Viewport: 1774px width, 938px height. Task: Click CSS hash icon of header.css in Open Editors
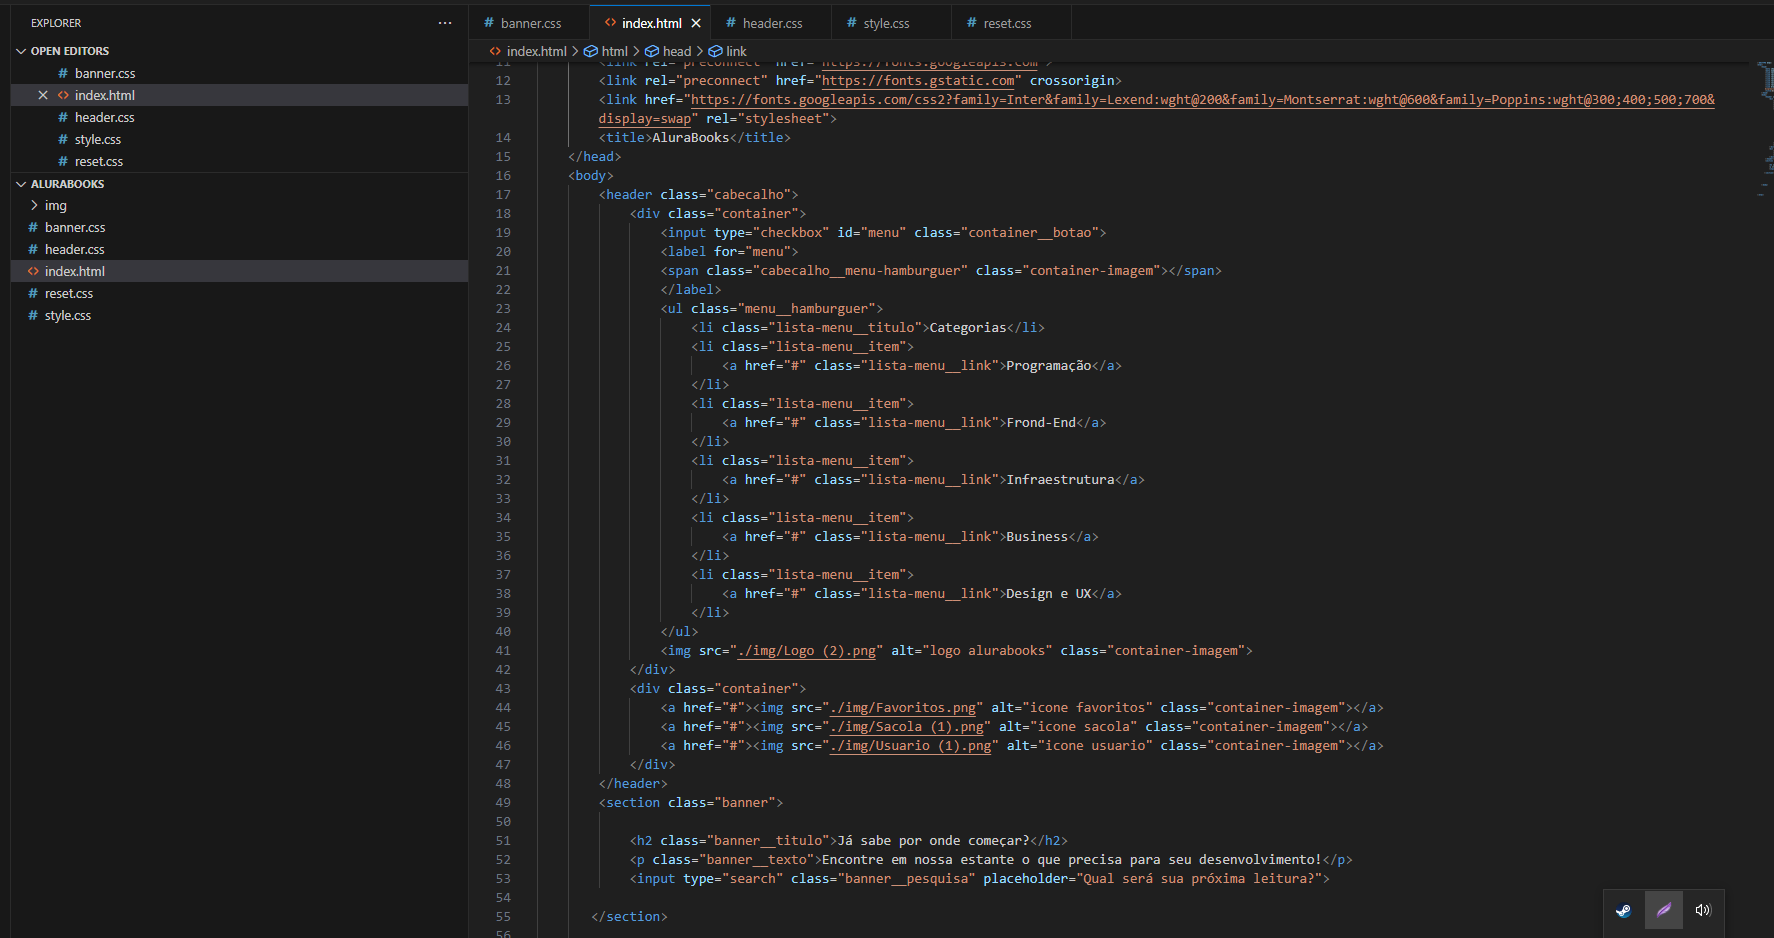tap(63, 117)
